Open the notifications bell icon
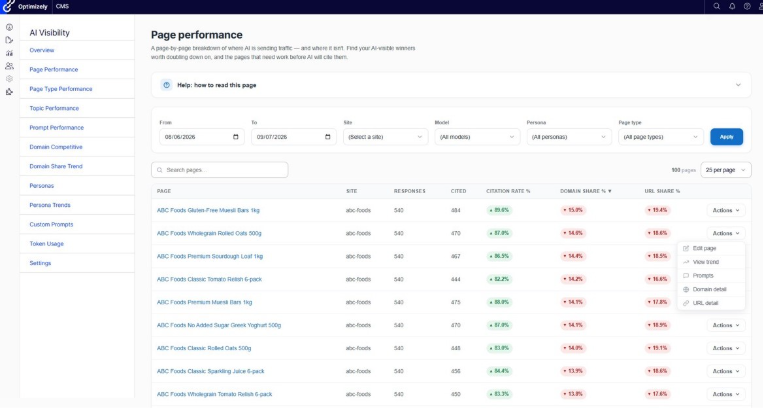 coord(732,6)
